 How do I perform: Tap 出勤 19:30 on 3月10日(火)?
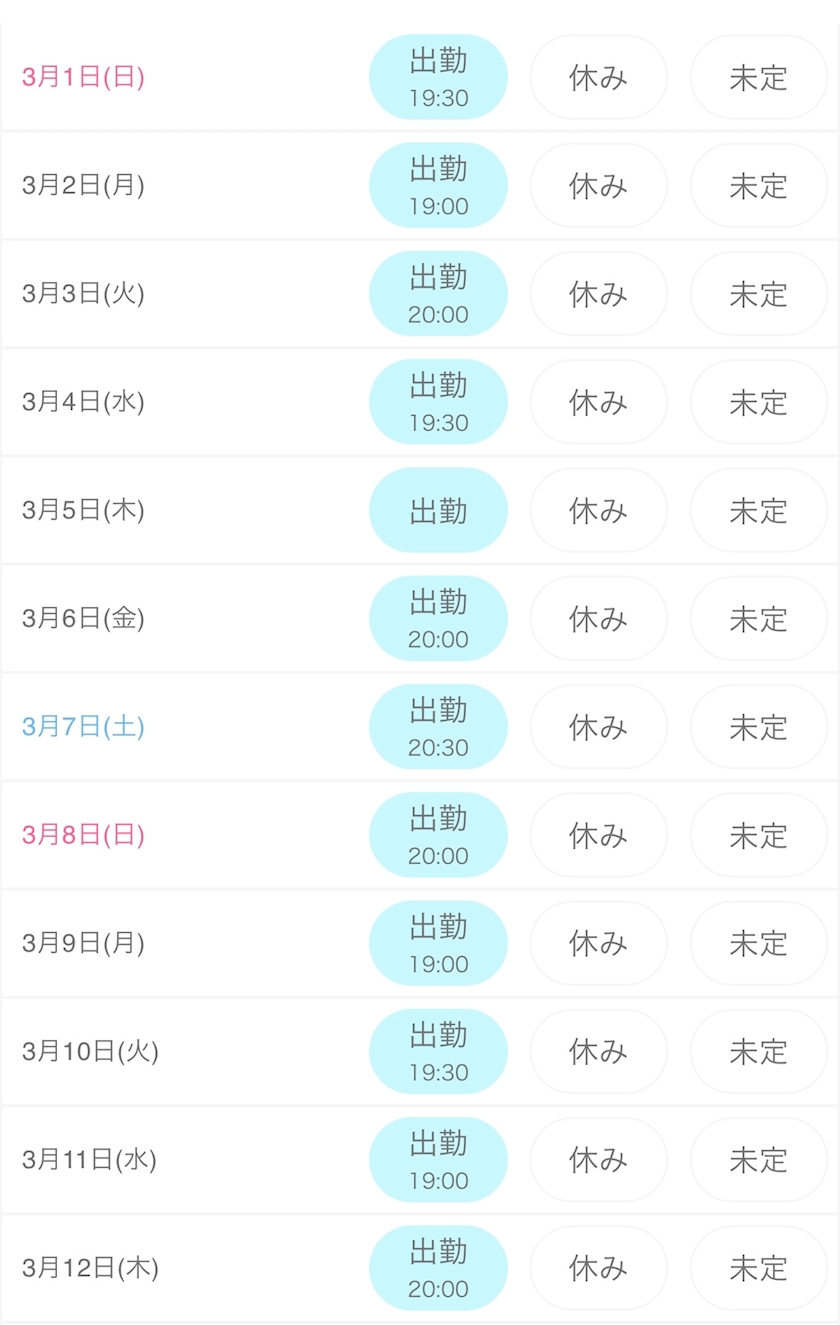(x=438, y=1051)
